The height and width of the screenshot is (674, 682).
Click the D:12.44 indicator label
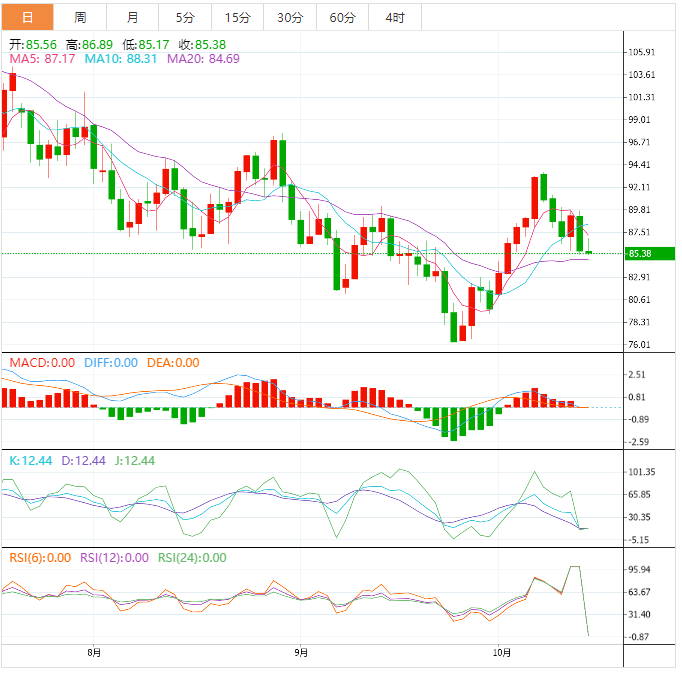tap(84, 460)
